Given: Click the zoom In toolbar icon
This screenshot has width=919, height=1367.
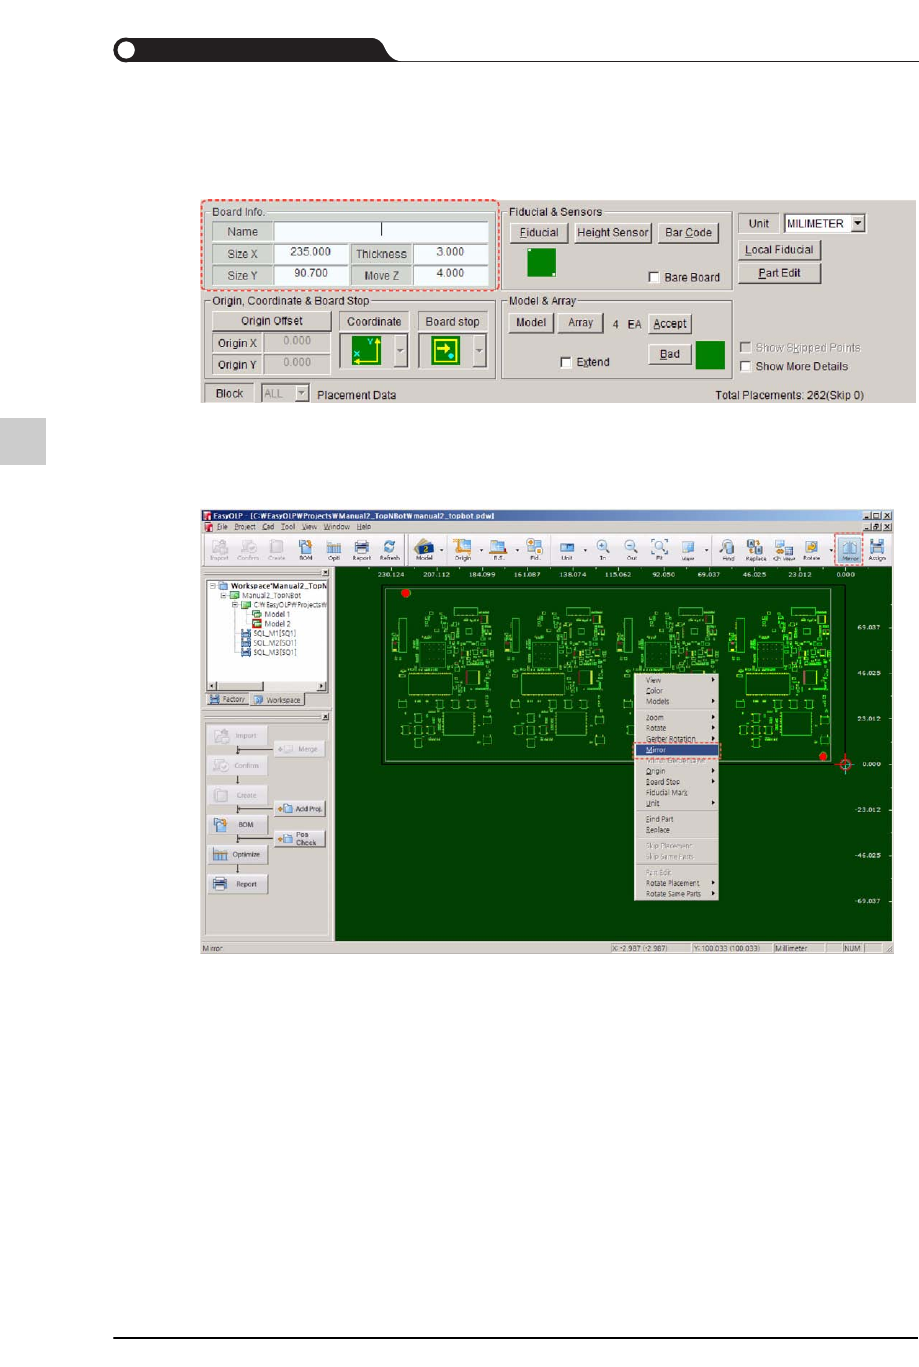Looking at the screenshot, I should coord(603,548).
